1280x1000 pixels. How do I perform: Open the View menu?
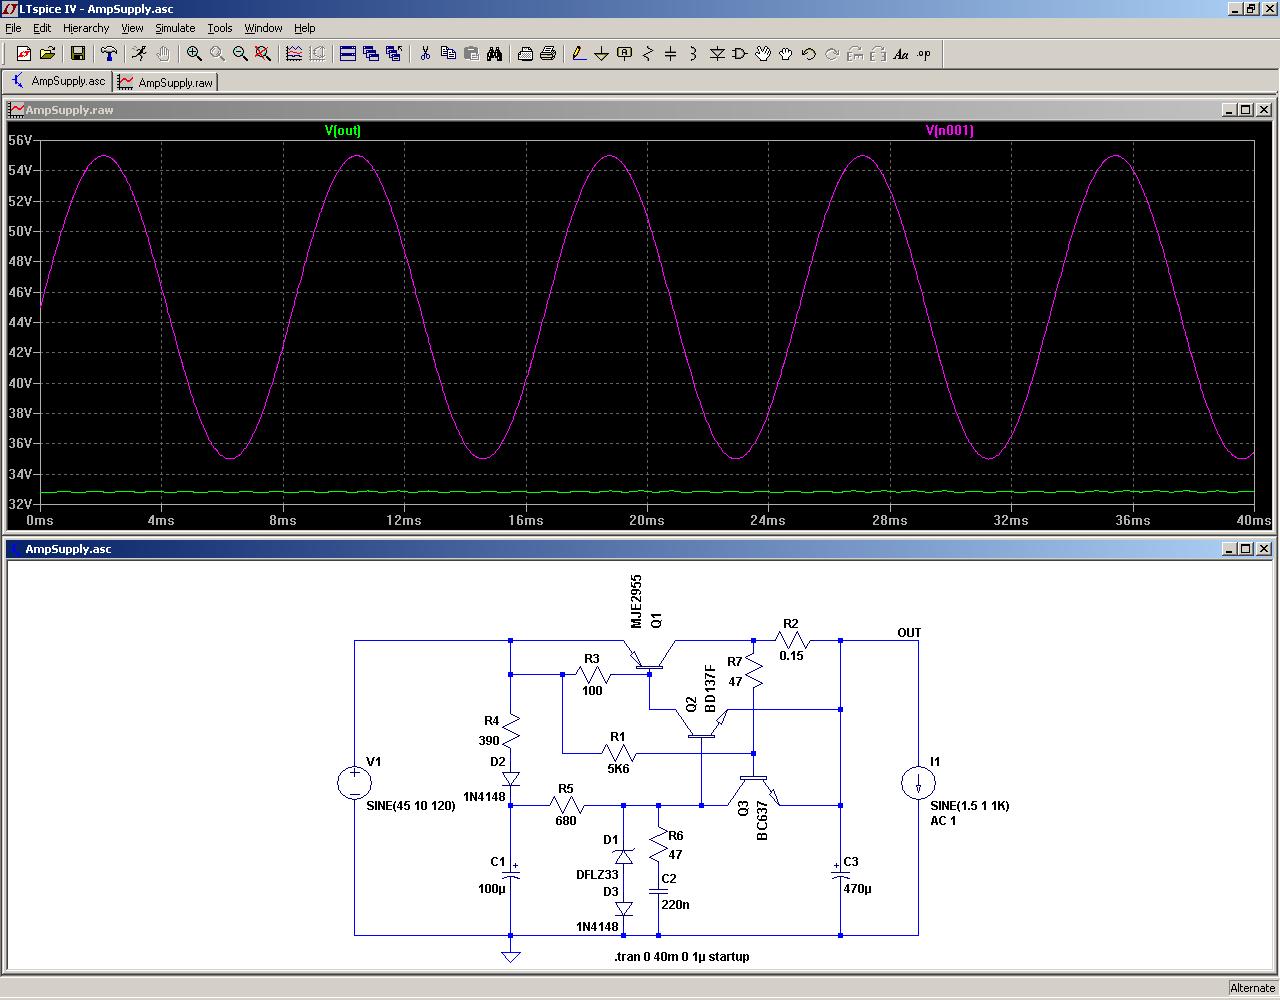(x=132, y=28)
